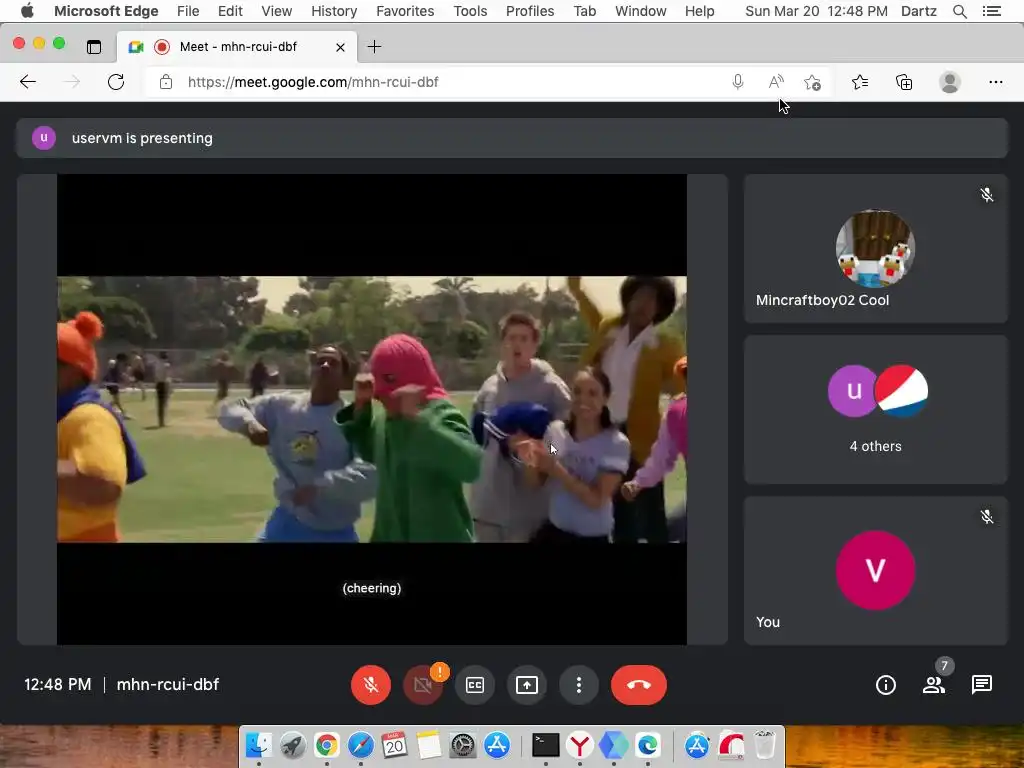Open the Help menu
The width and height of the screenshot is (1024, 768).
pos(699,11)
